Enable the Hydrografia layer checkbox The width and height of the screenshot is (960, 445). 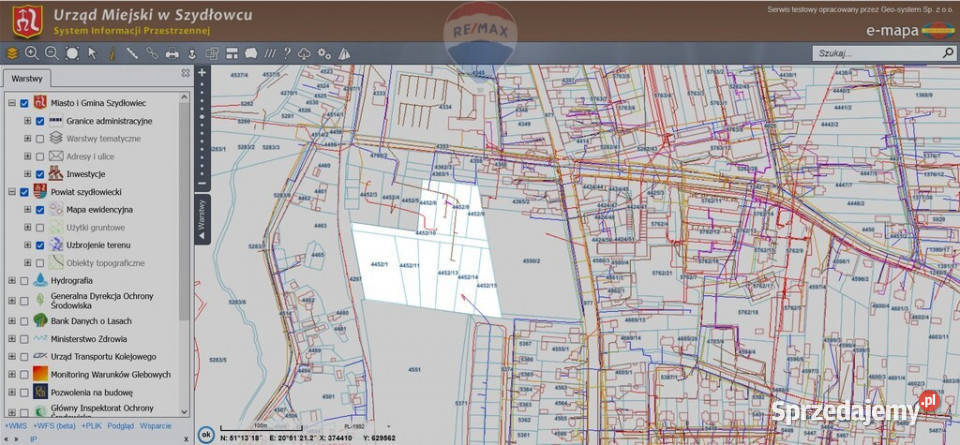(x=24, y=280)
